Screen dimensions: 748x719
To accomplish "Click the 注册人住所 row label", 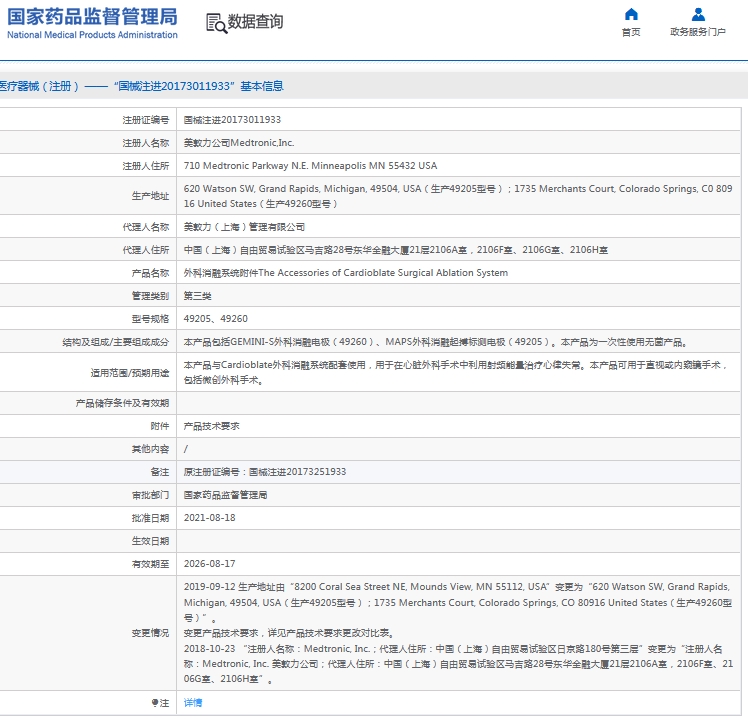I will pyautogui.click(x=145, y=166).
